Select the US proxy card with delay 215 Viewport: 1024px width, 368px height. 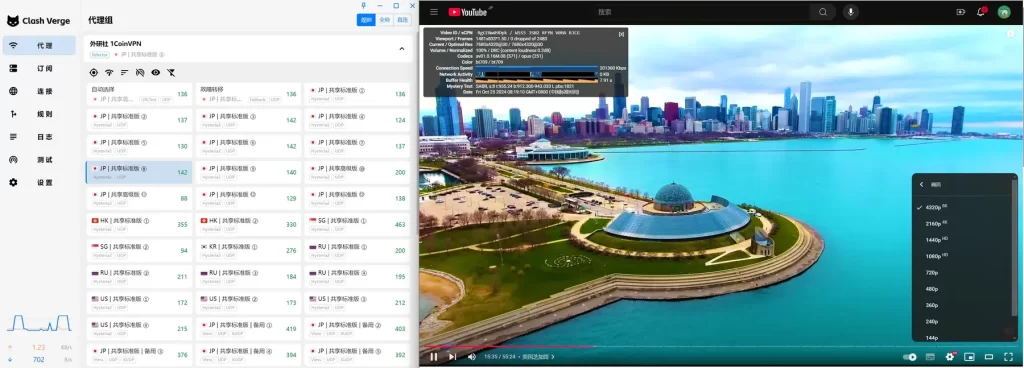[138, 329]
